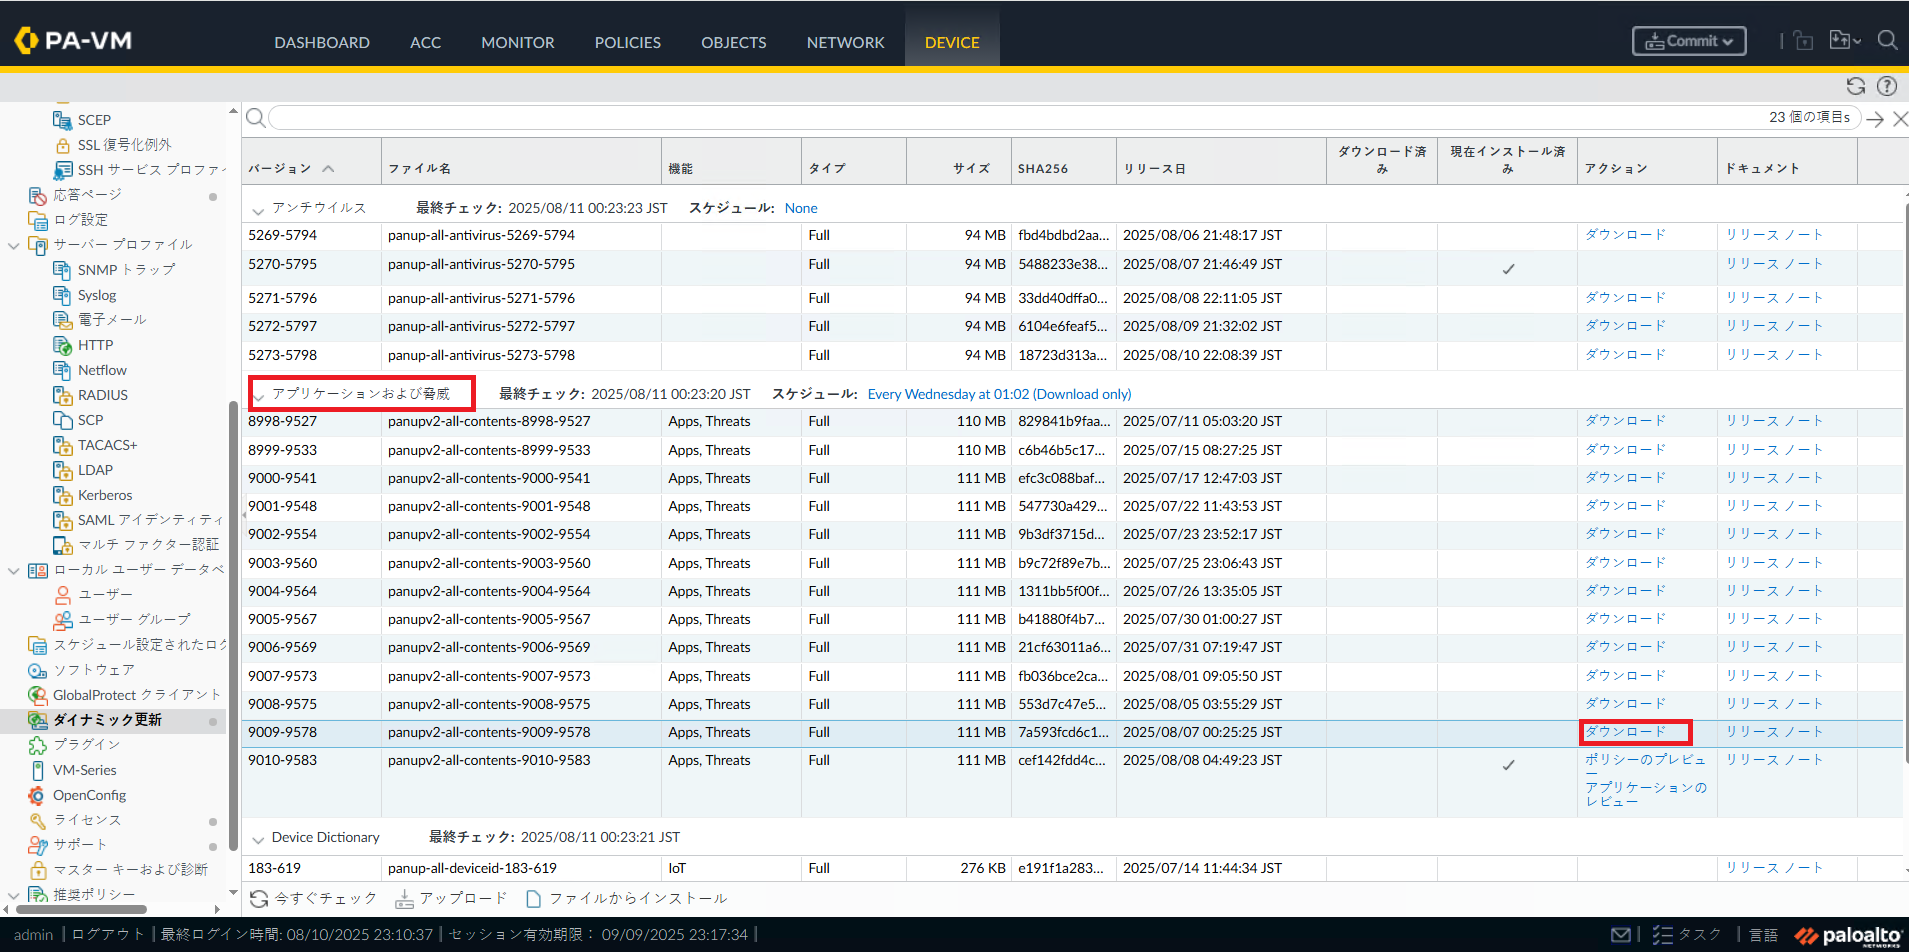Click ダウンロード link for version 9009-9578

[x=1625, y=732]
